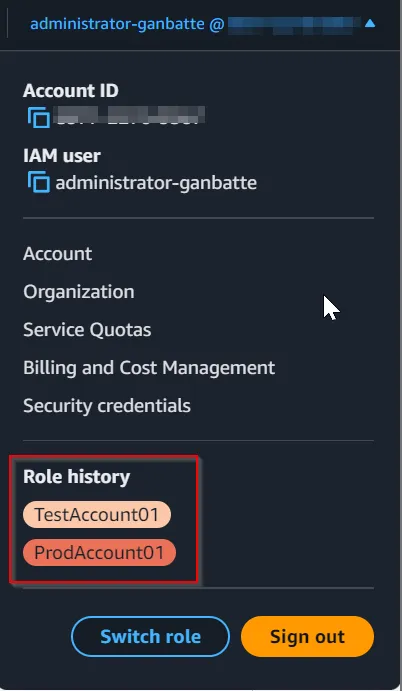Open the Organization menu item
The height and width of the screenshot is (691, 402).
[79, 292]
